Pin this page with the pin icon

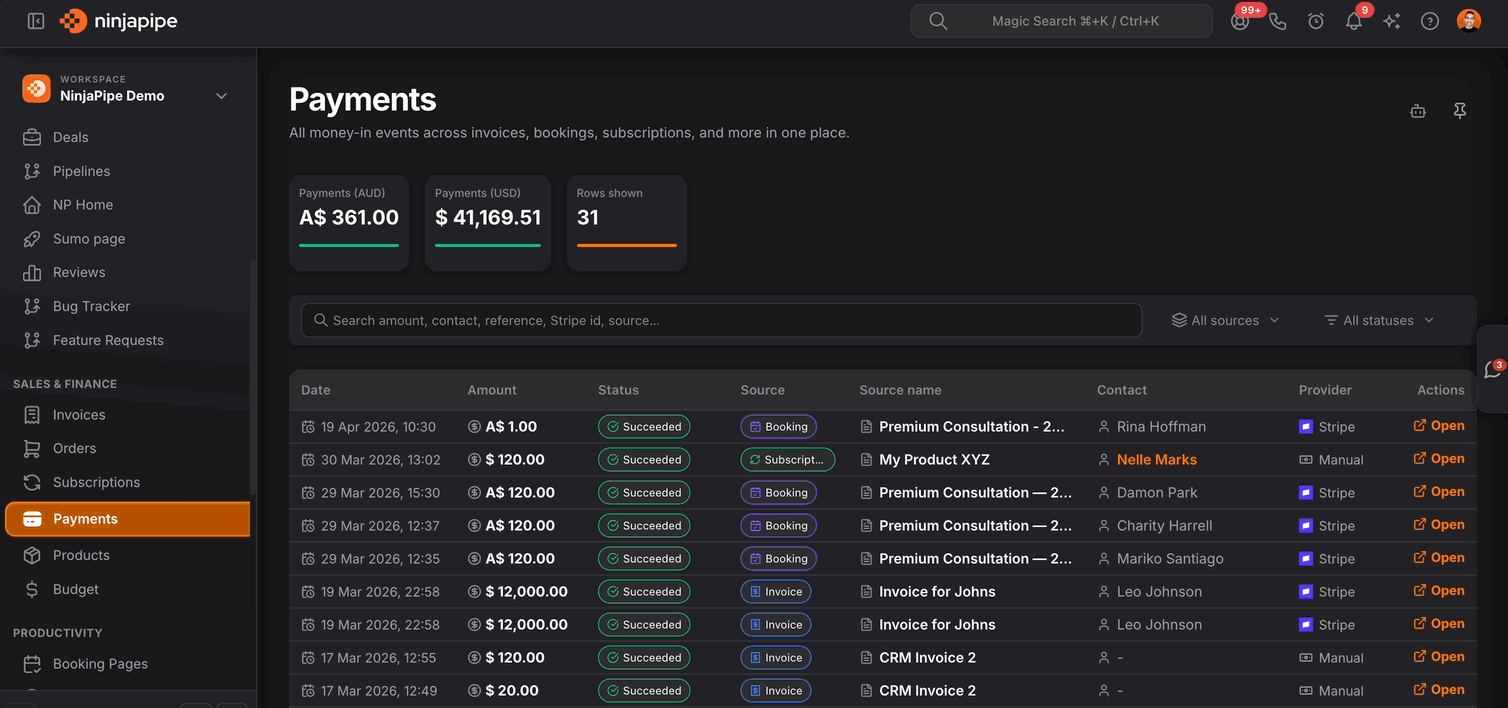tap(1459, 111)
